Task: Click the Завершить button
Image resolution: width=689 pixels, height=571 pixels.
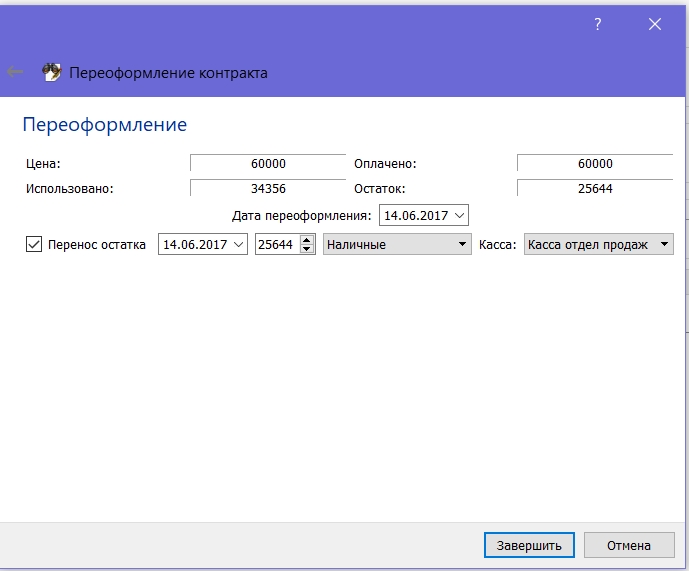Action: [x=529, y=545]
